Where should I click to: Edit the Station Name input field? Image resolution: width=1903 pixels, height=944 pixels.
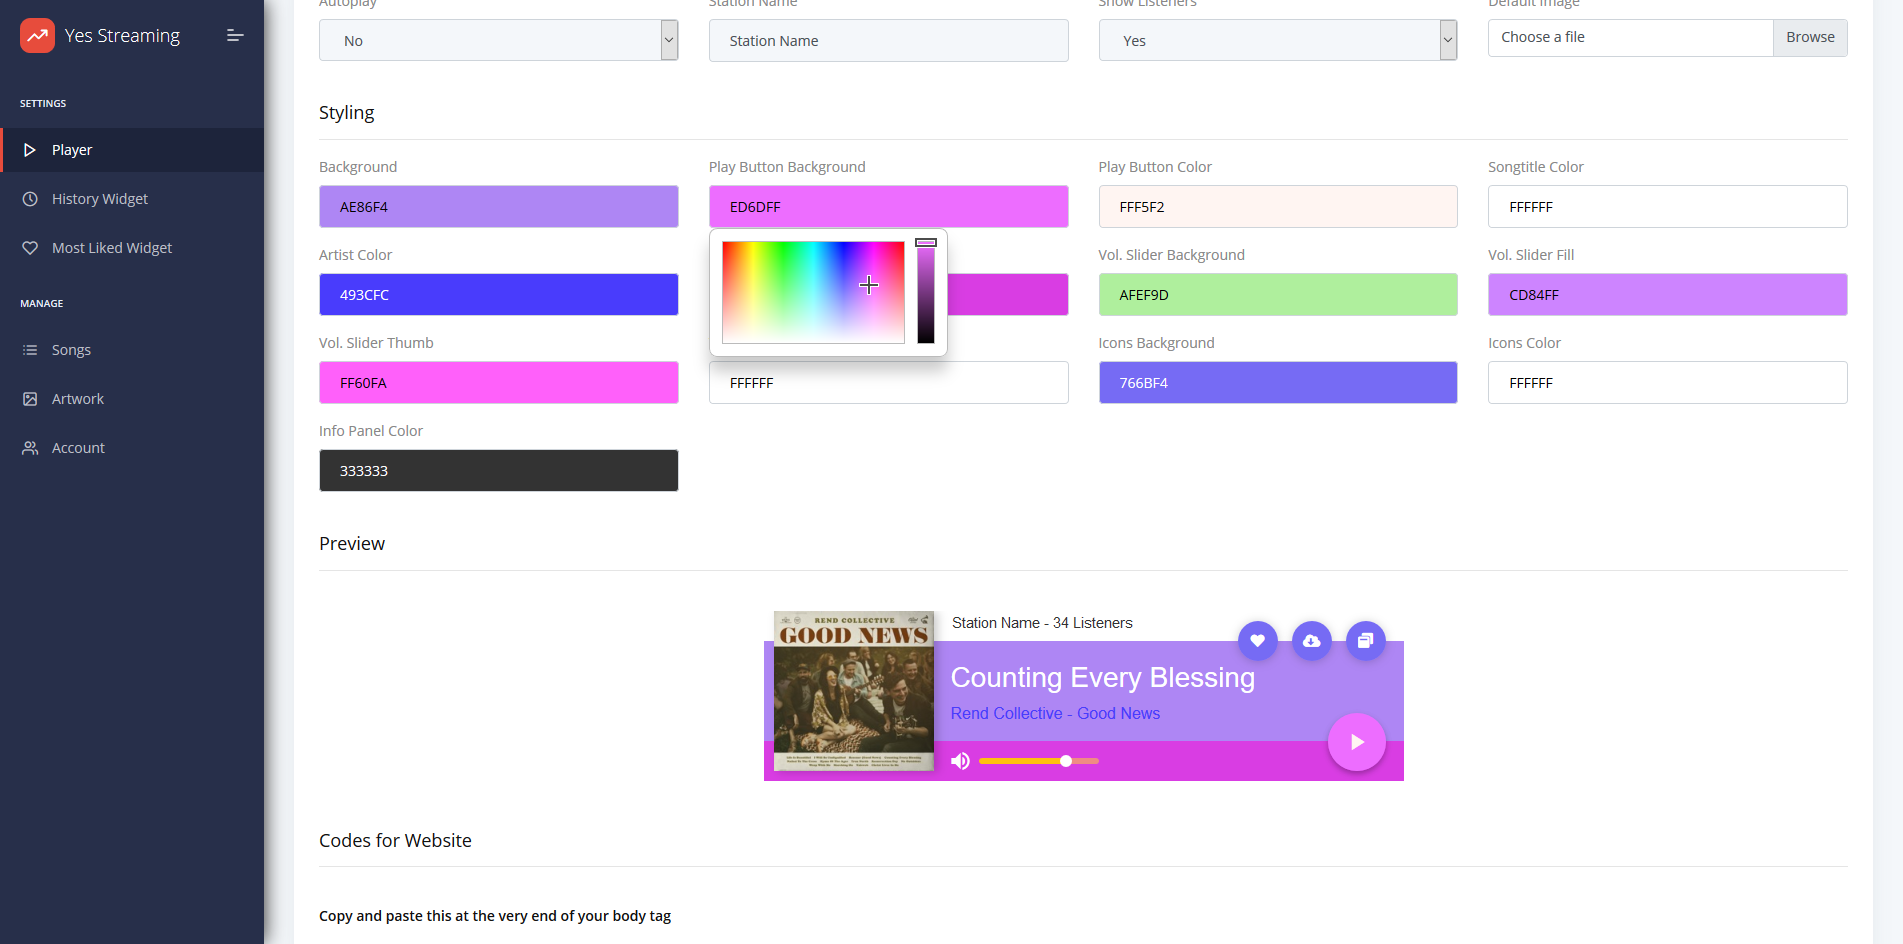point(887,40)
